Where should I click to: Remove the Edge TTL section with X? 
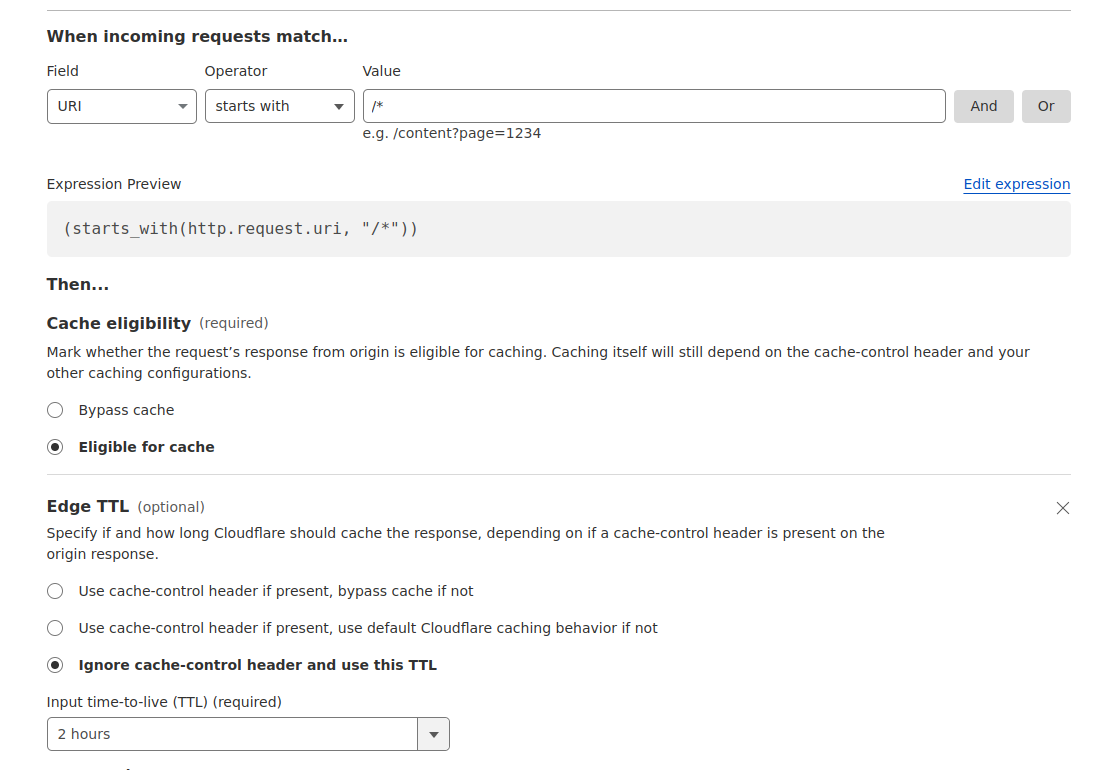[x=1063, y=508]
